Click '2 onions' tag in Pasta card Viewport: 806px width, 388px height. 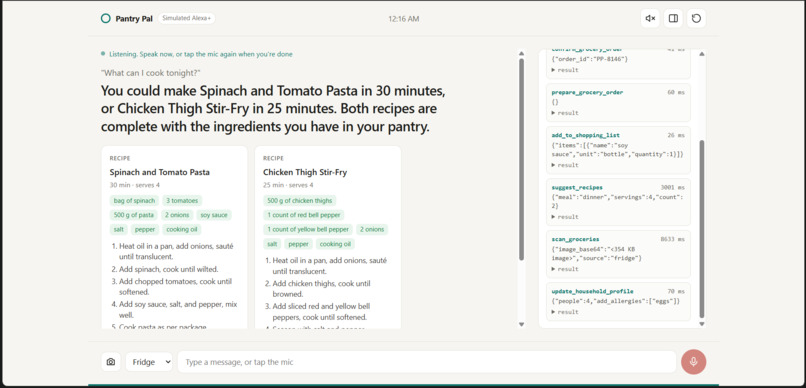click(177, 215)
